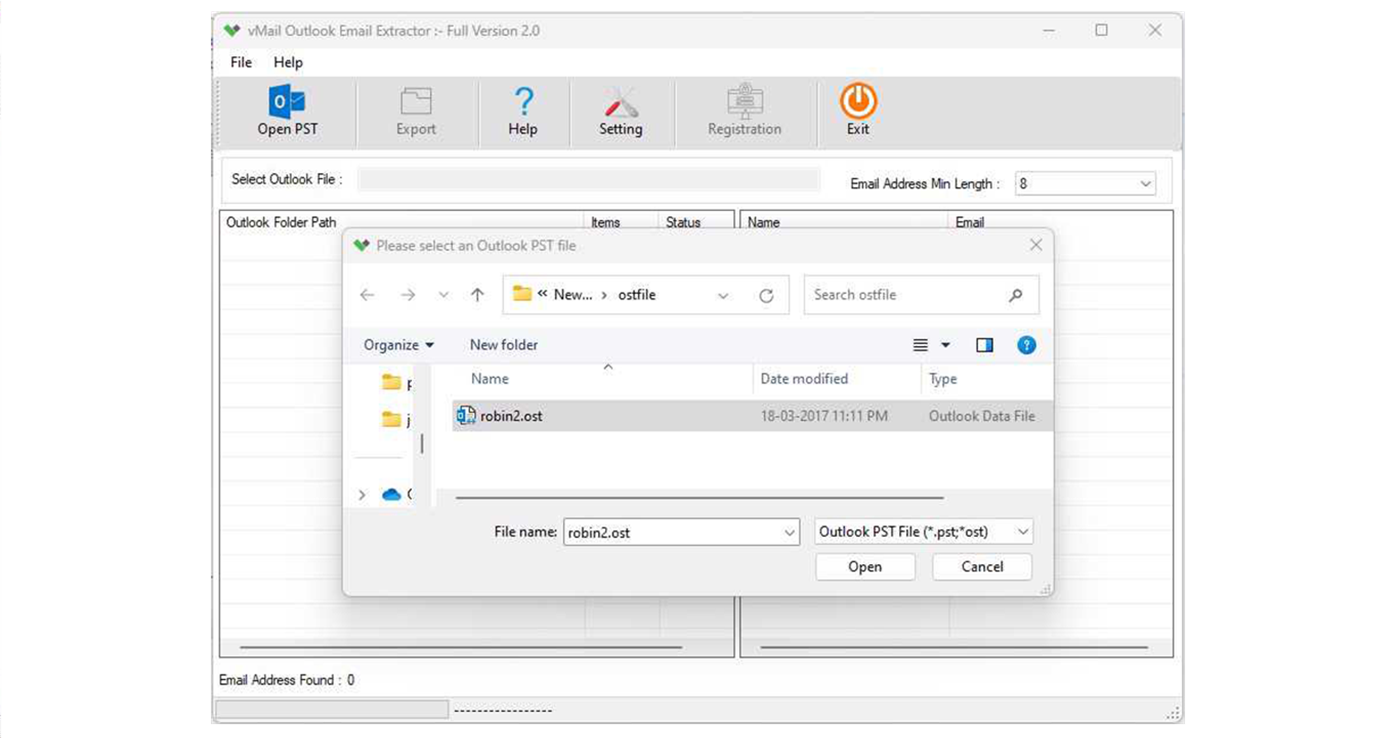This screenshot has width=1399, height=738.
Task: Expand the address bar path dropdown
Action: coord(723,296)
